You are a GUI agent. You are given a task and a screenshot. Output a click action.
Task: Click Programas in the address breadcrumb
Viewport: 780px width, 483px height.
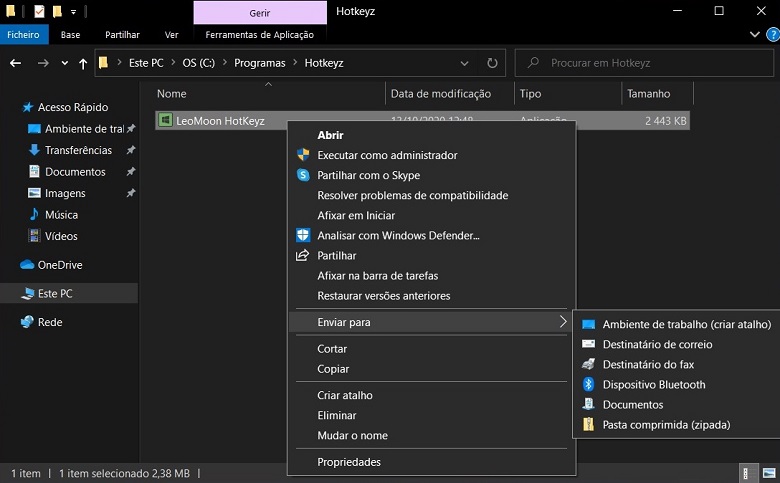(260, 63)
